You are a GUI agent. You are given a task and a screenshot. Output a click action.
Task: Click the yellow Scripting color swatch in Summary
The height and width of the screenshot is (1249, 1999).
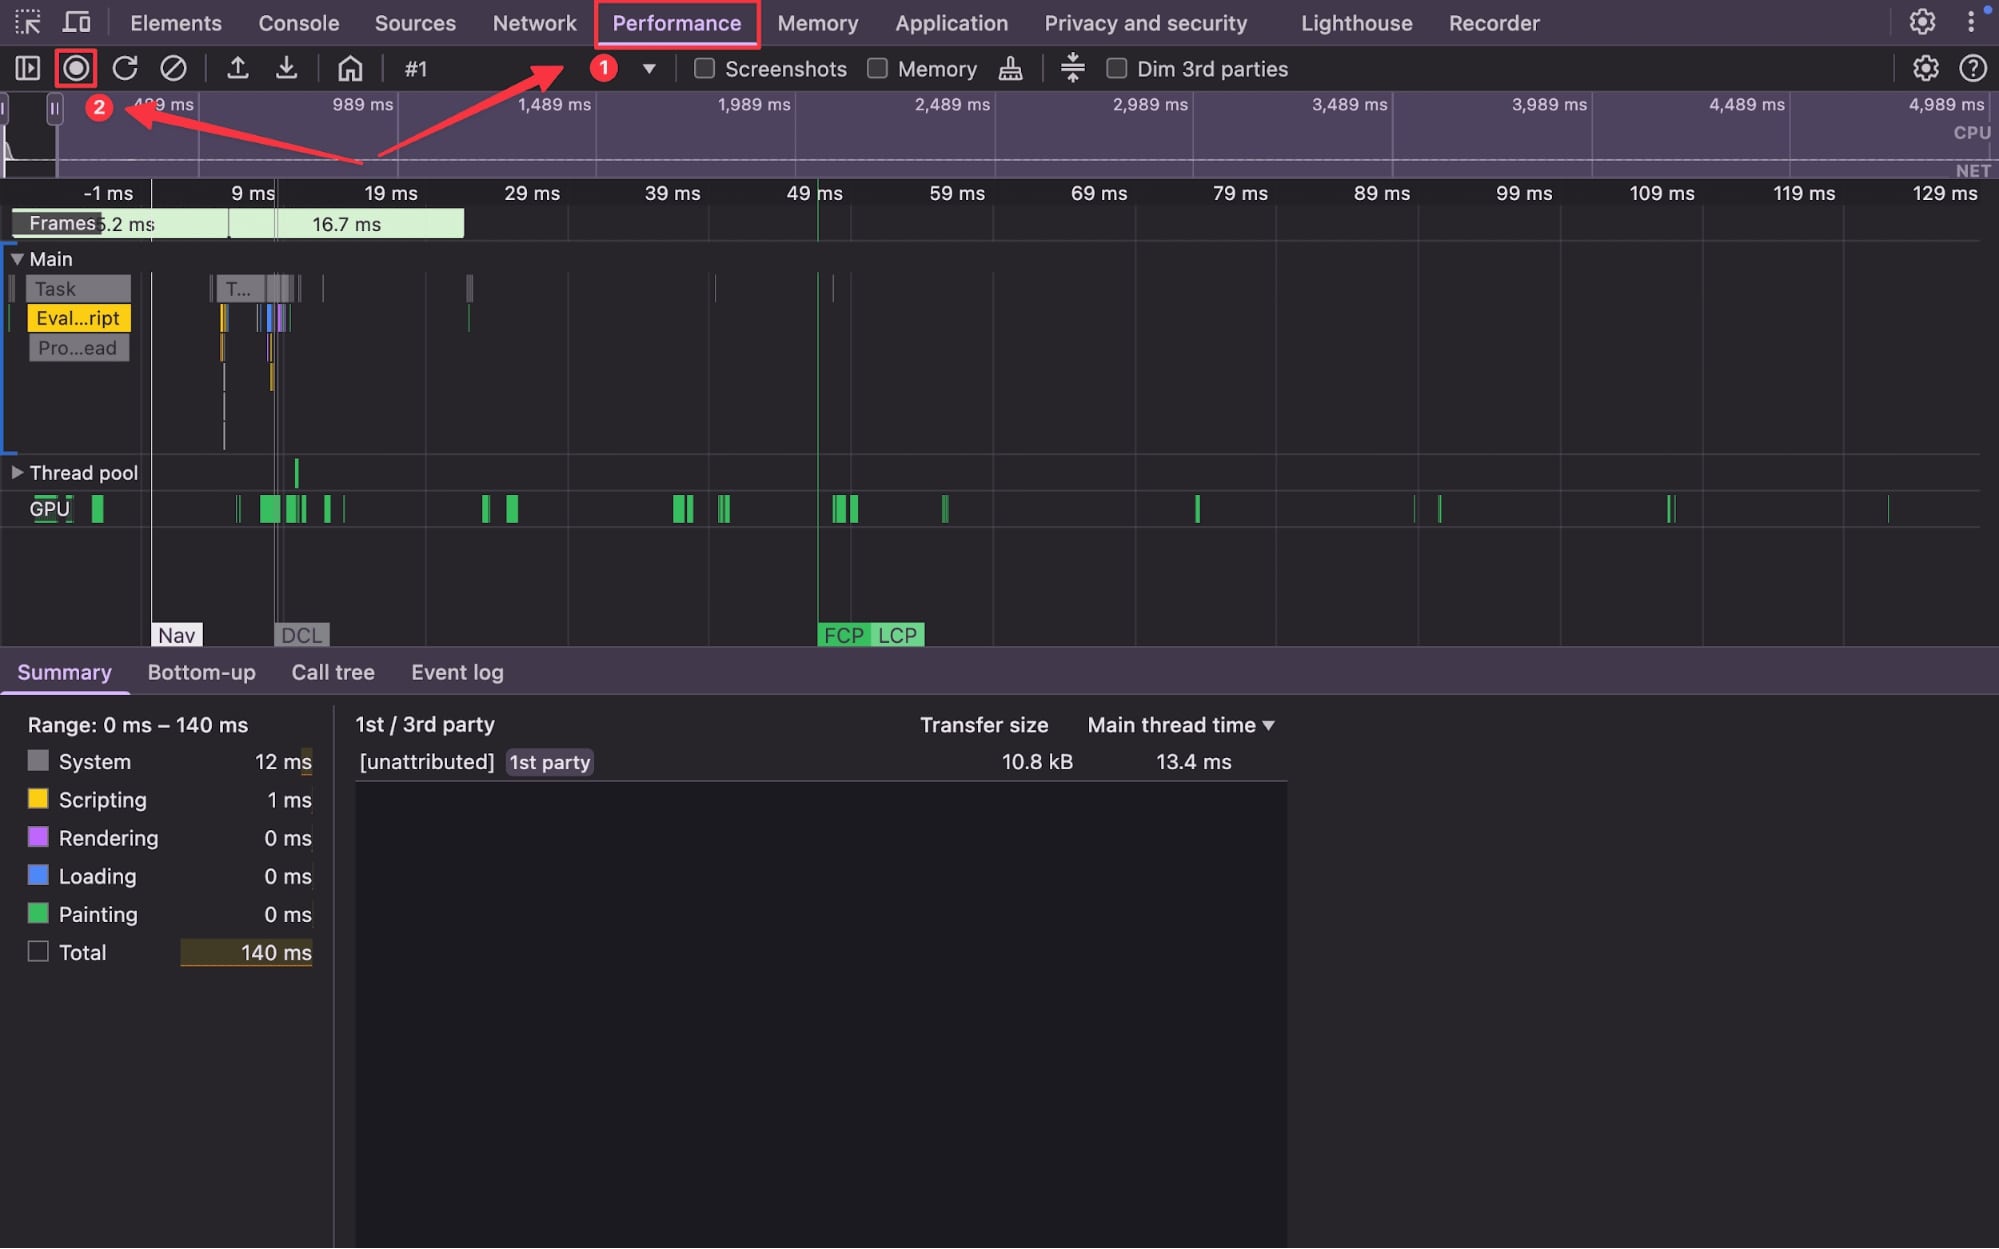tap(38, 799)
